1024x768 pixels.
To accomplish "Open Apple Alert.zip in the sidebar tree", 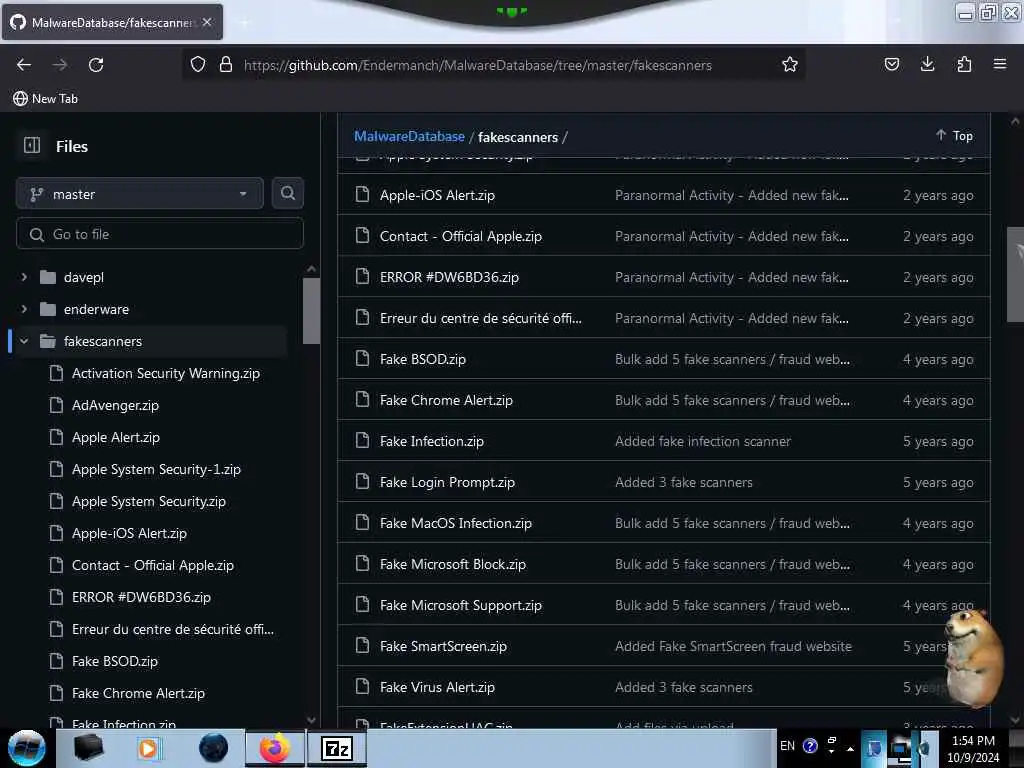I will coord(116,437).
